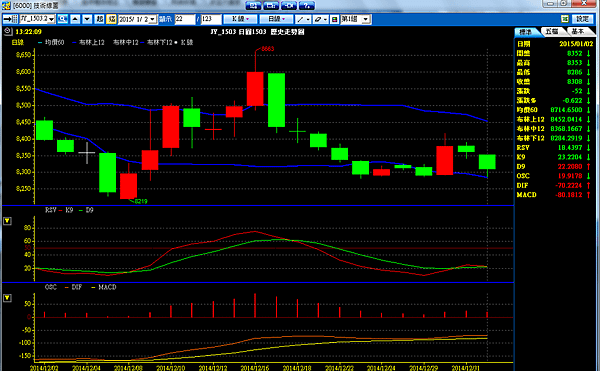Collapse the OSC DIF MACD indicator panel
The image size is (600, 371).
click(7, 298)
